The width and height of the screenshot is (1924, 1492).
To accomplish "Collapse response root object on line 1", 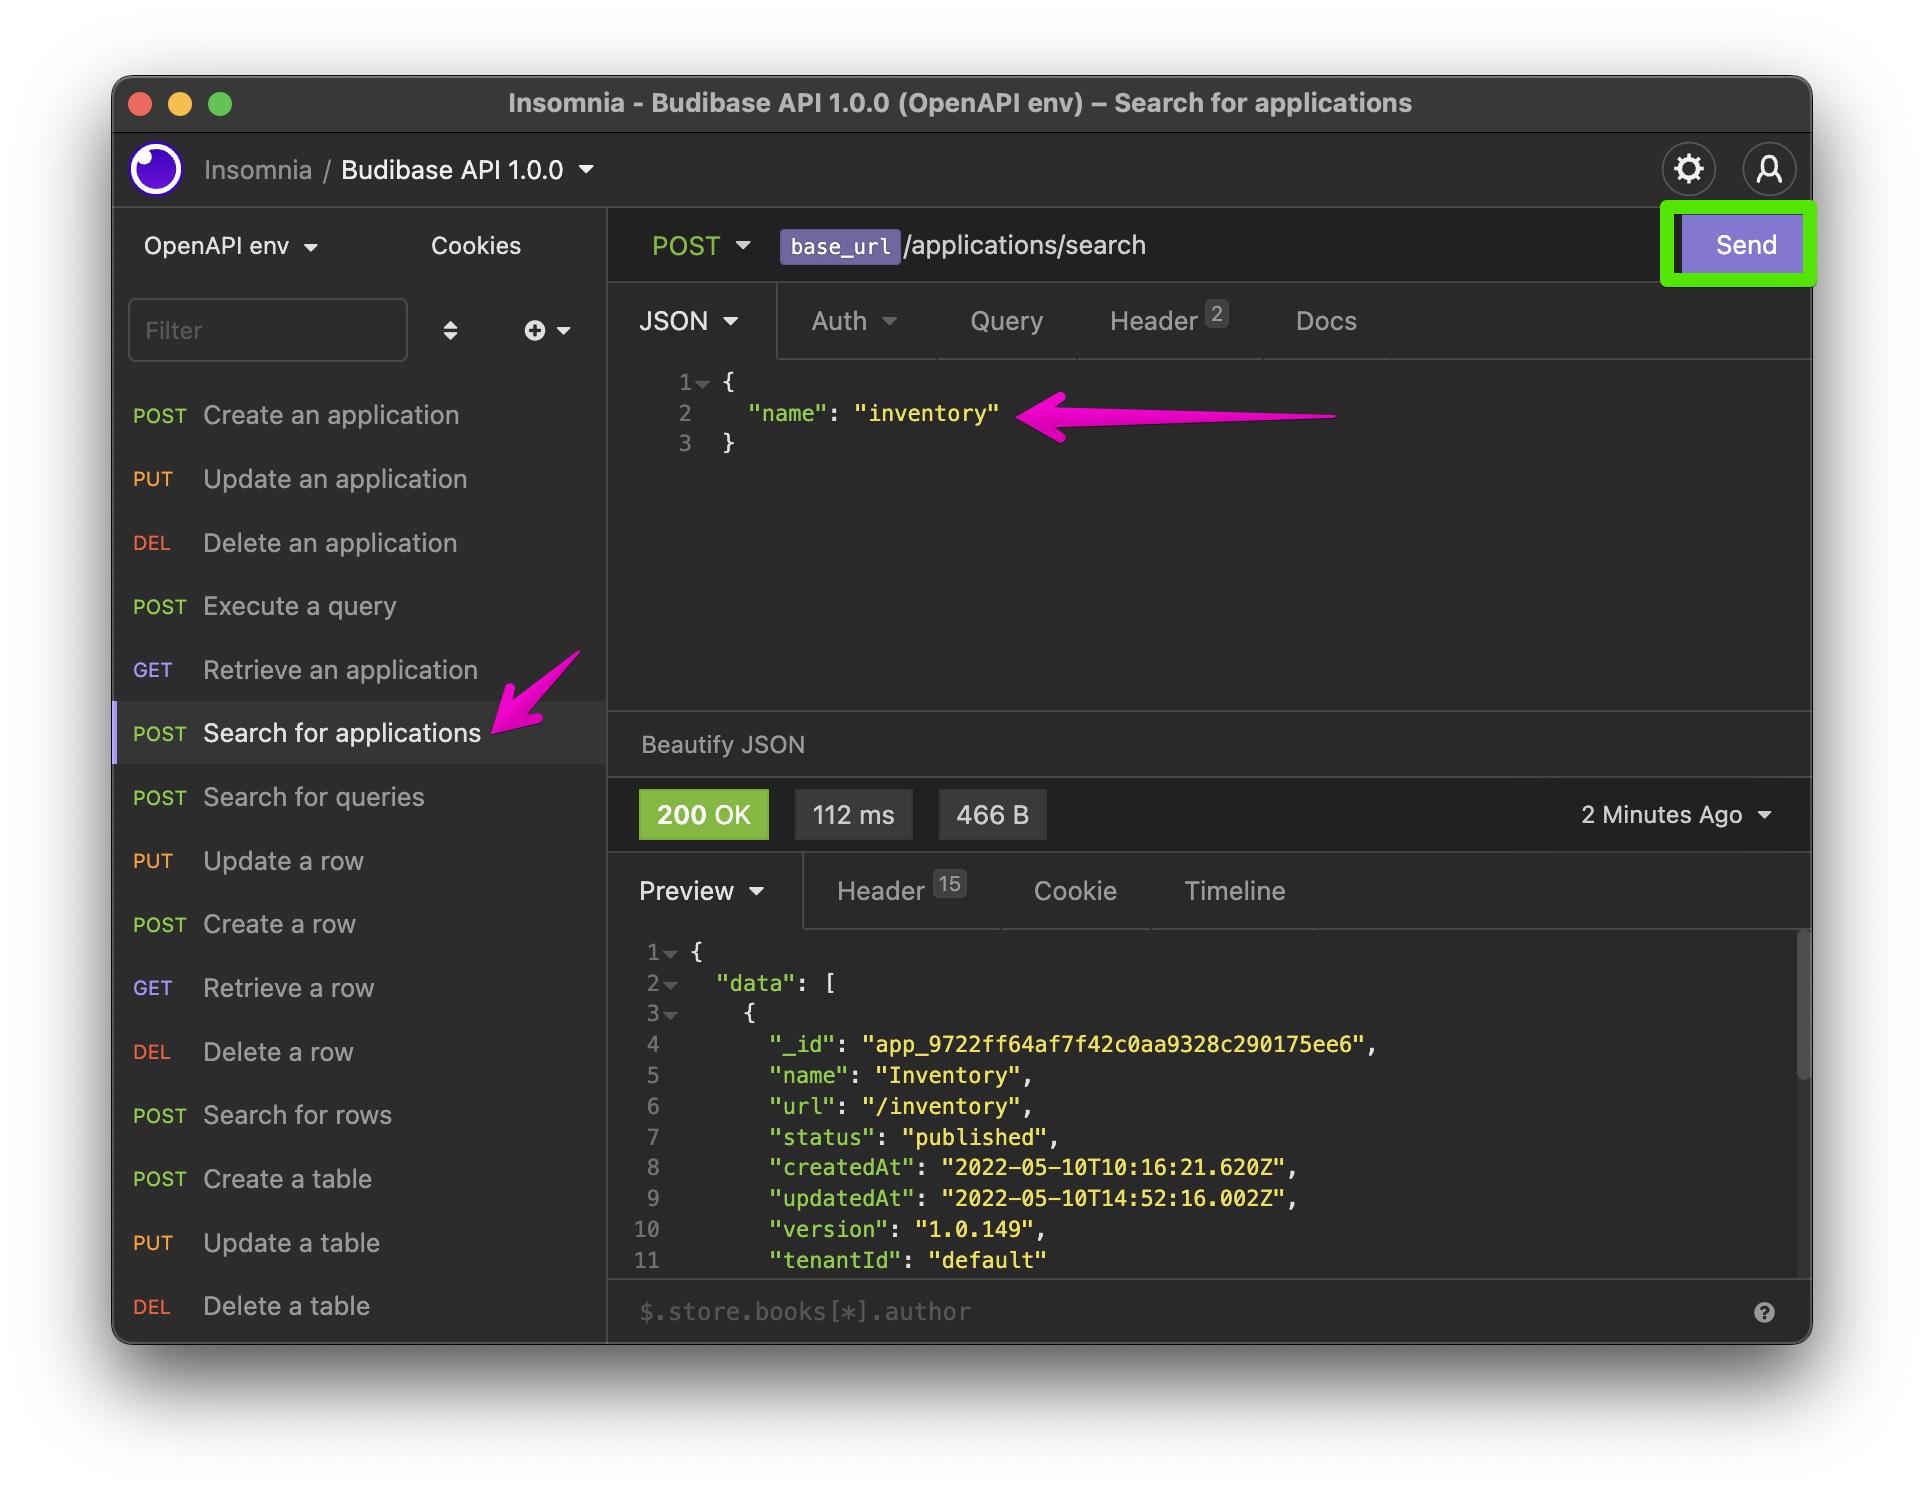I will pyautogui.click(x=670, y=954).
